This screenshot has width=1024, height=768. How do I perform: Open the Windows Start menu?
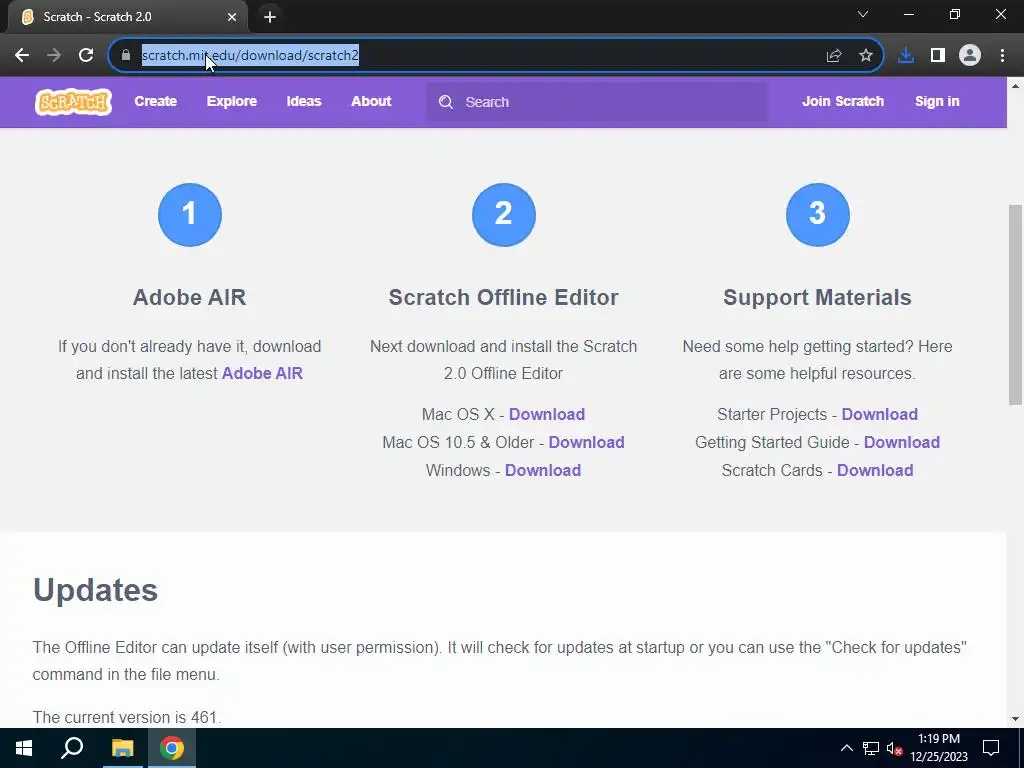click(x=24, y=748)
